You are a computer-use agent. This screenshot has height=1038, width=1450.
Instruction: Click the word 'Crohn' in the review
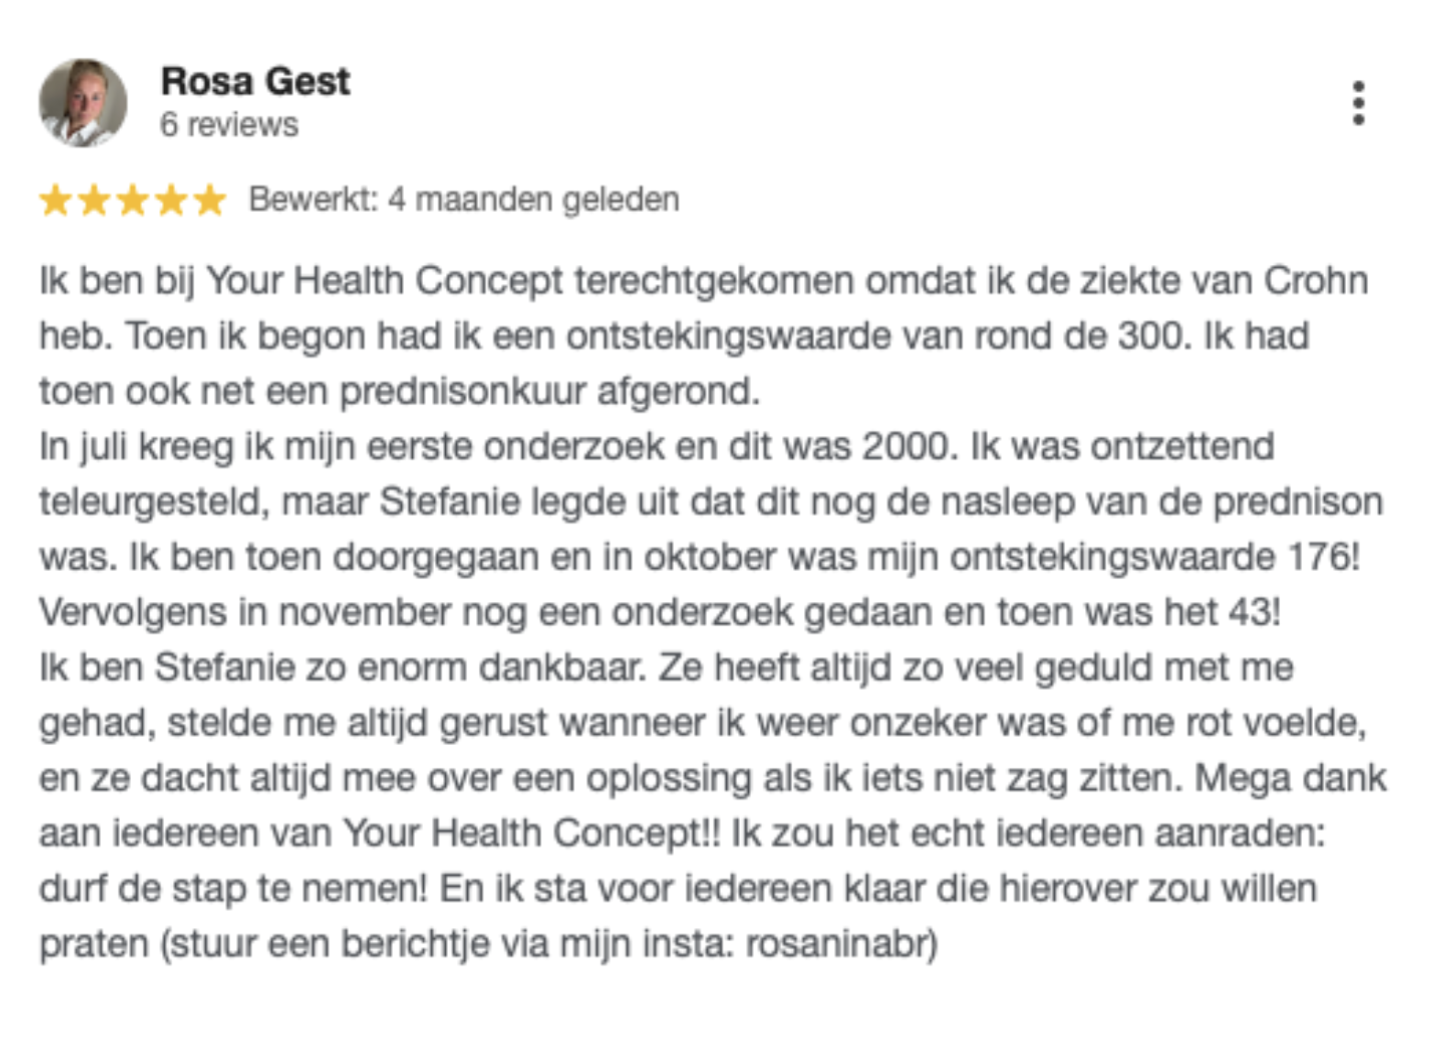coord(1316,281)
